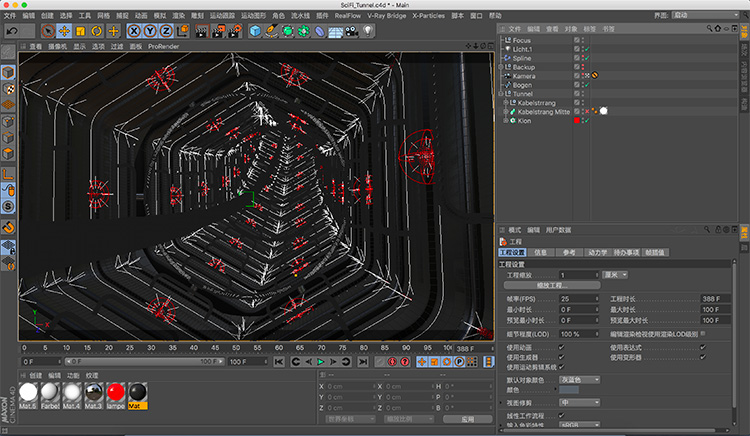
Task: Open the 缩放比例 dropdown in coordinates panel
Action: tap(409, 419)
